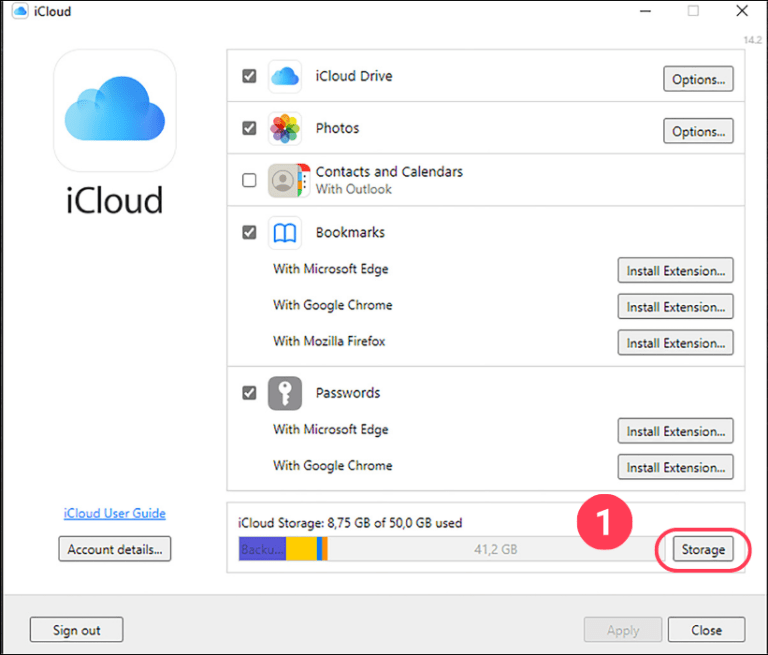Click the Close button
Viewport: 768px width, 655px height.
[706, 630]
